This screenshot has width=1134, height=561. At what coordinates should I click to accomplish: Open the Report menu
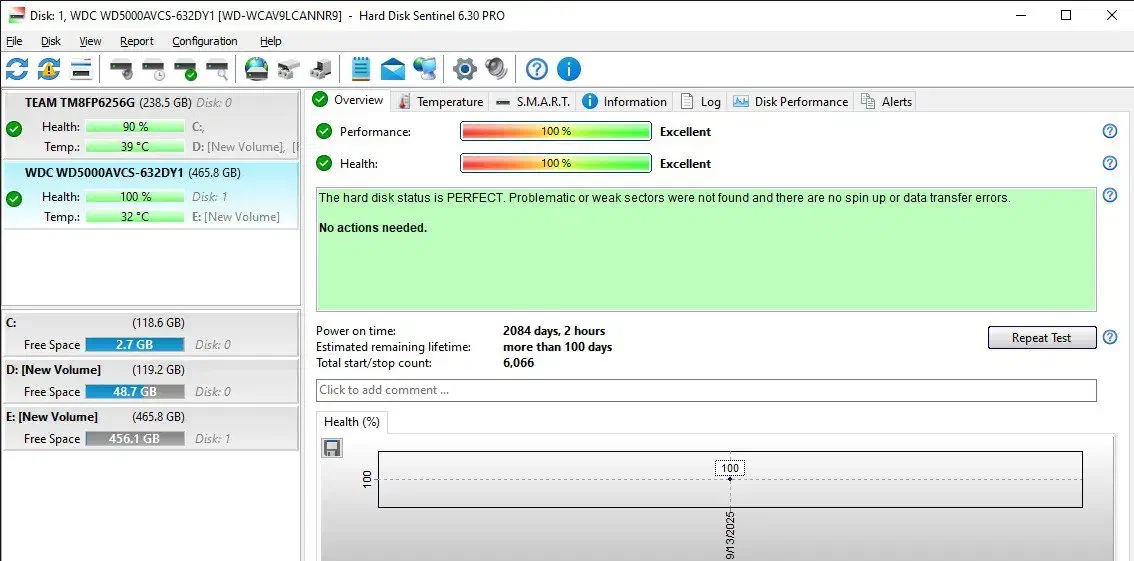[x=137, y=41]
